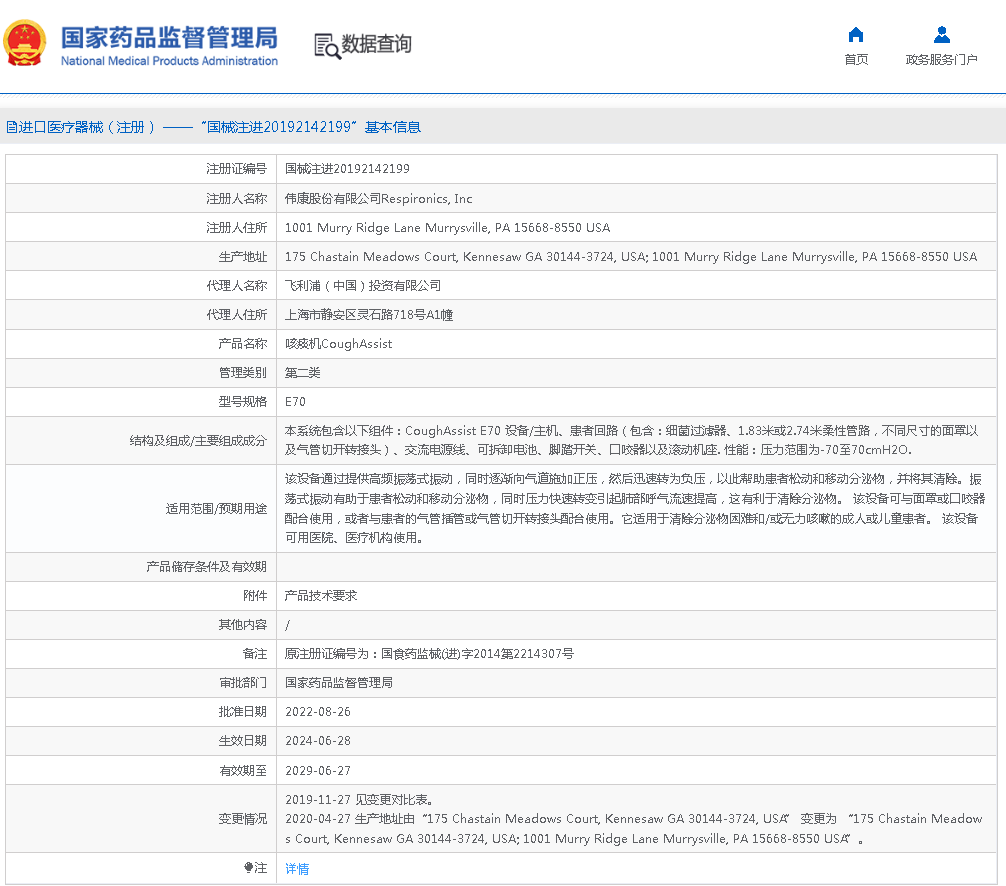Image resolution: width=1006 pixels, height=886 pixels.
Task: Click the 产品技术要求 attachment text
Action: (x=320, y=595)
